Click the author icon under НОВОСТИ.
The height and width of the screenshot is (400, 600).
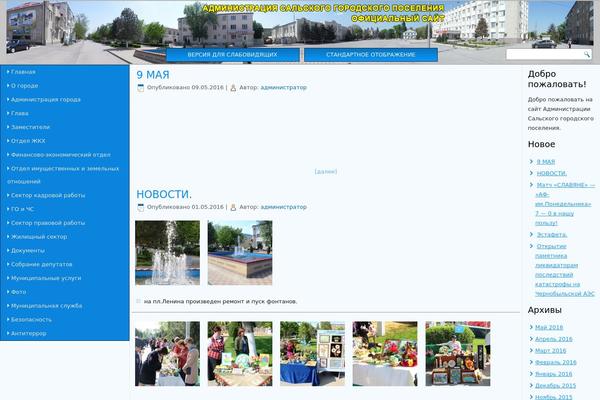pyautogui.click(x=233, y=207)
